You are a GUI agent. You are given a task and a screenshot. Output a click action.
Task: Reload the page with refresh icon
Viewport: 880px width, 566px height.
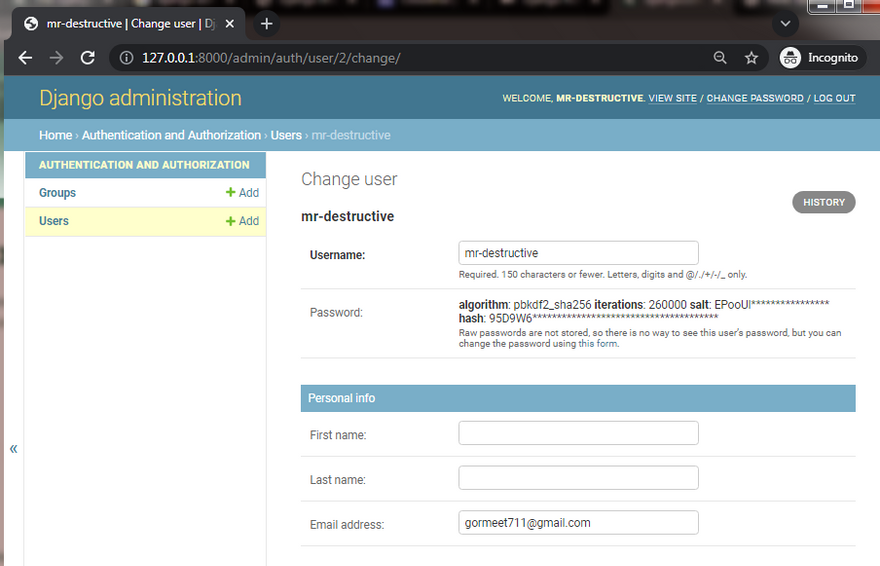click(88, 58)
